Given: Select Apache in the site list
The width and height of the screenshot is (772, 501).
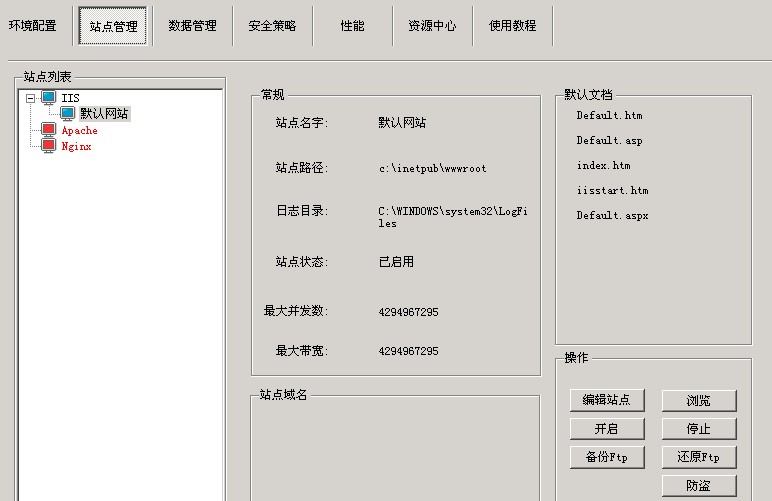Looking at the screenshot, I should 79,130.
